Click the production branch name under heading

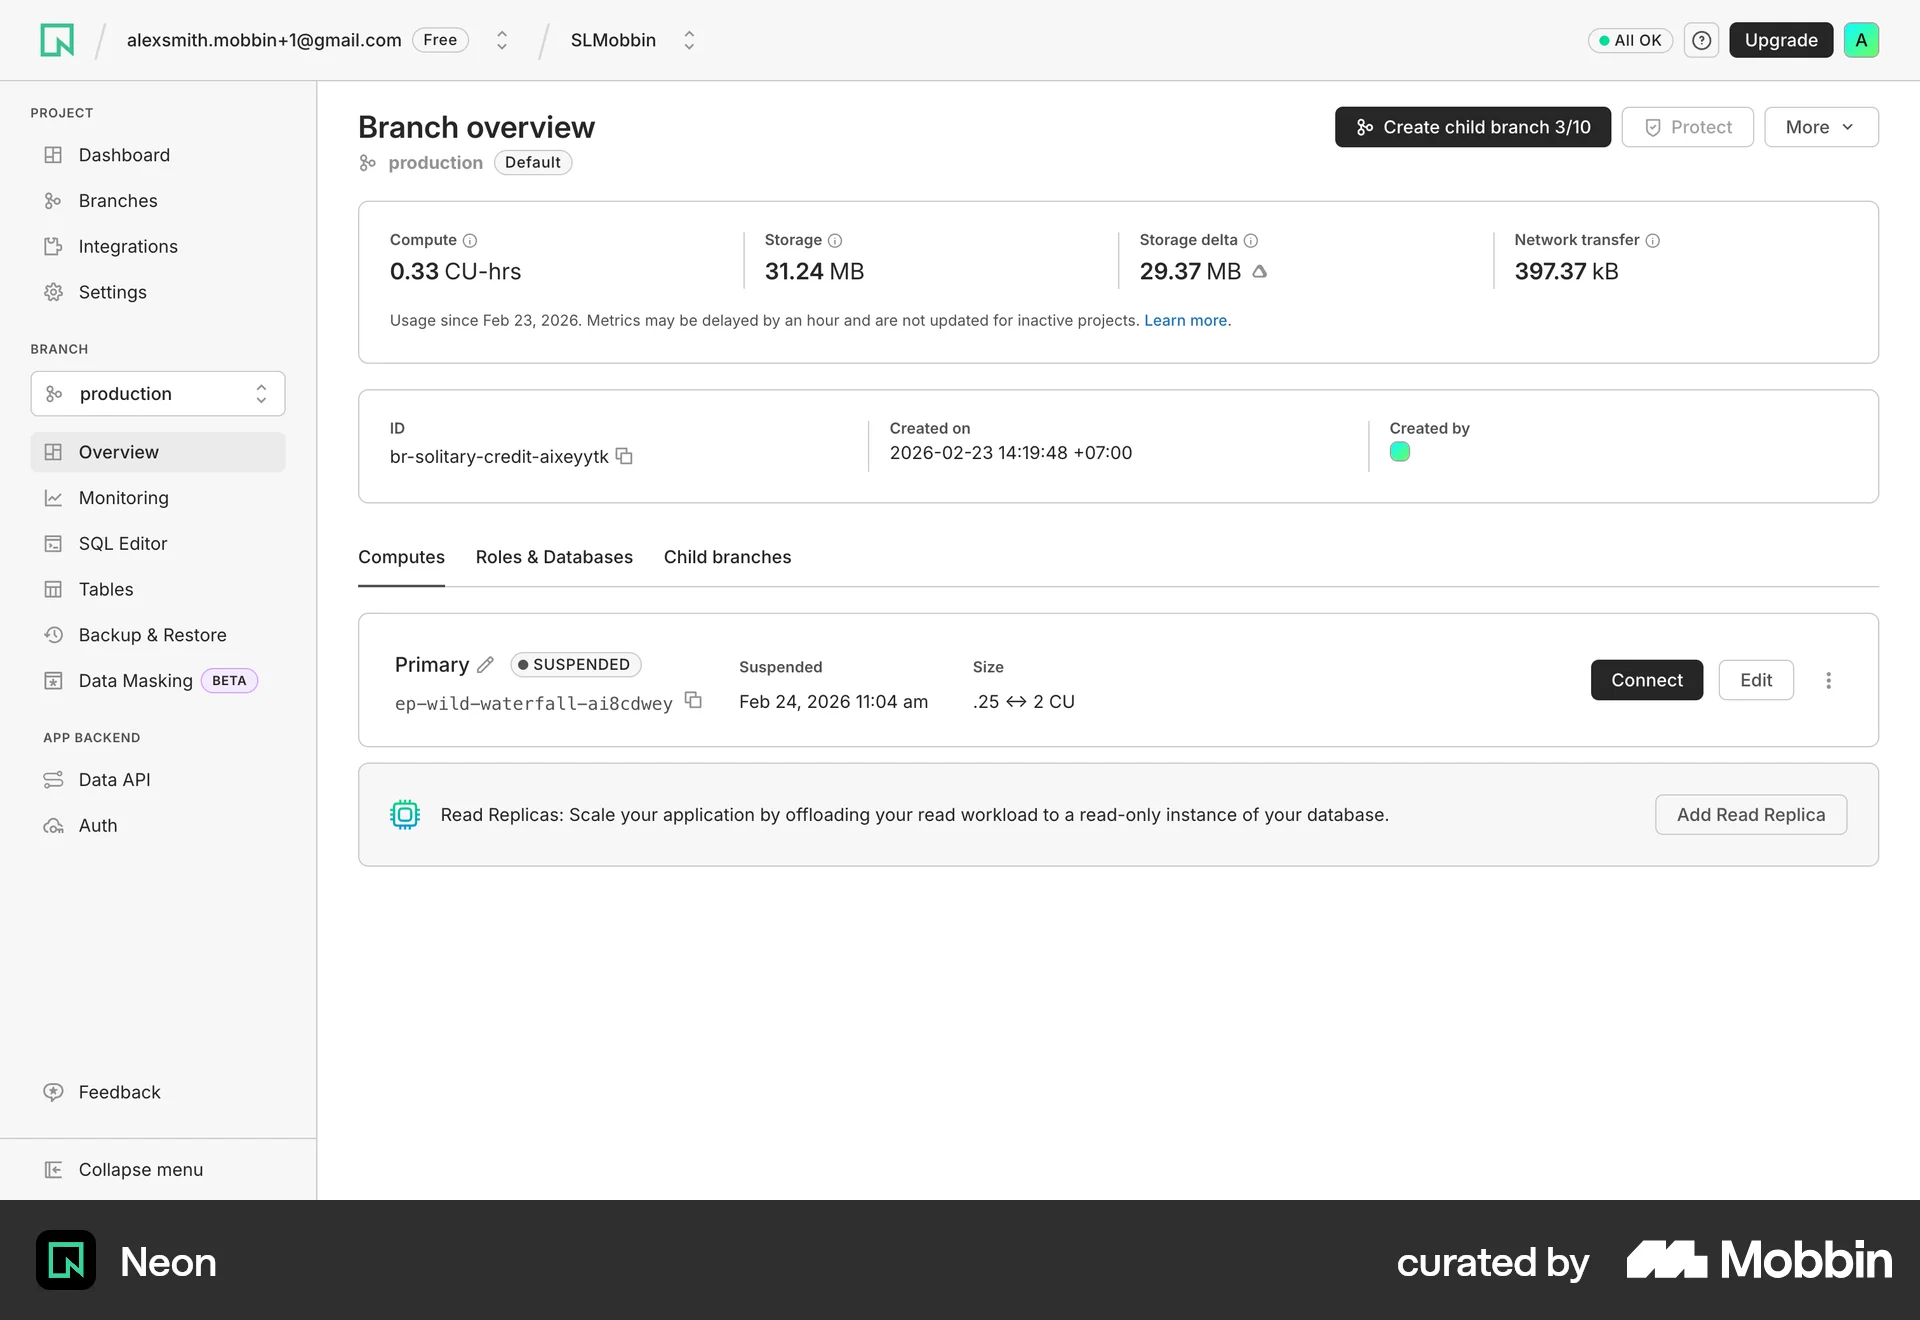(x=435, y=162)
